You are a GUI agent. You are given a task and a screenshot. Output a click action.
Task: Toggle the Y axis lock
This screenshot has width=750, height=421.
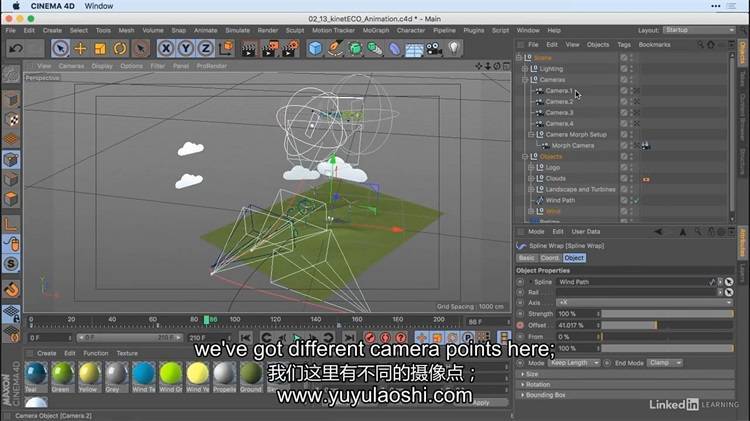[186, 48]
